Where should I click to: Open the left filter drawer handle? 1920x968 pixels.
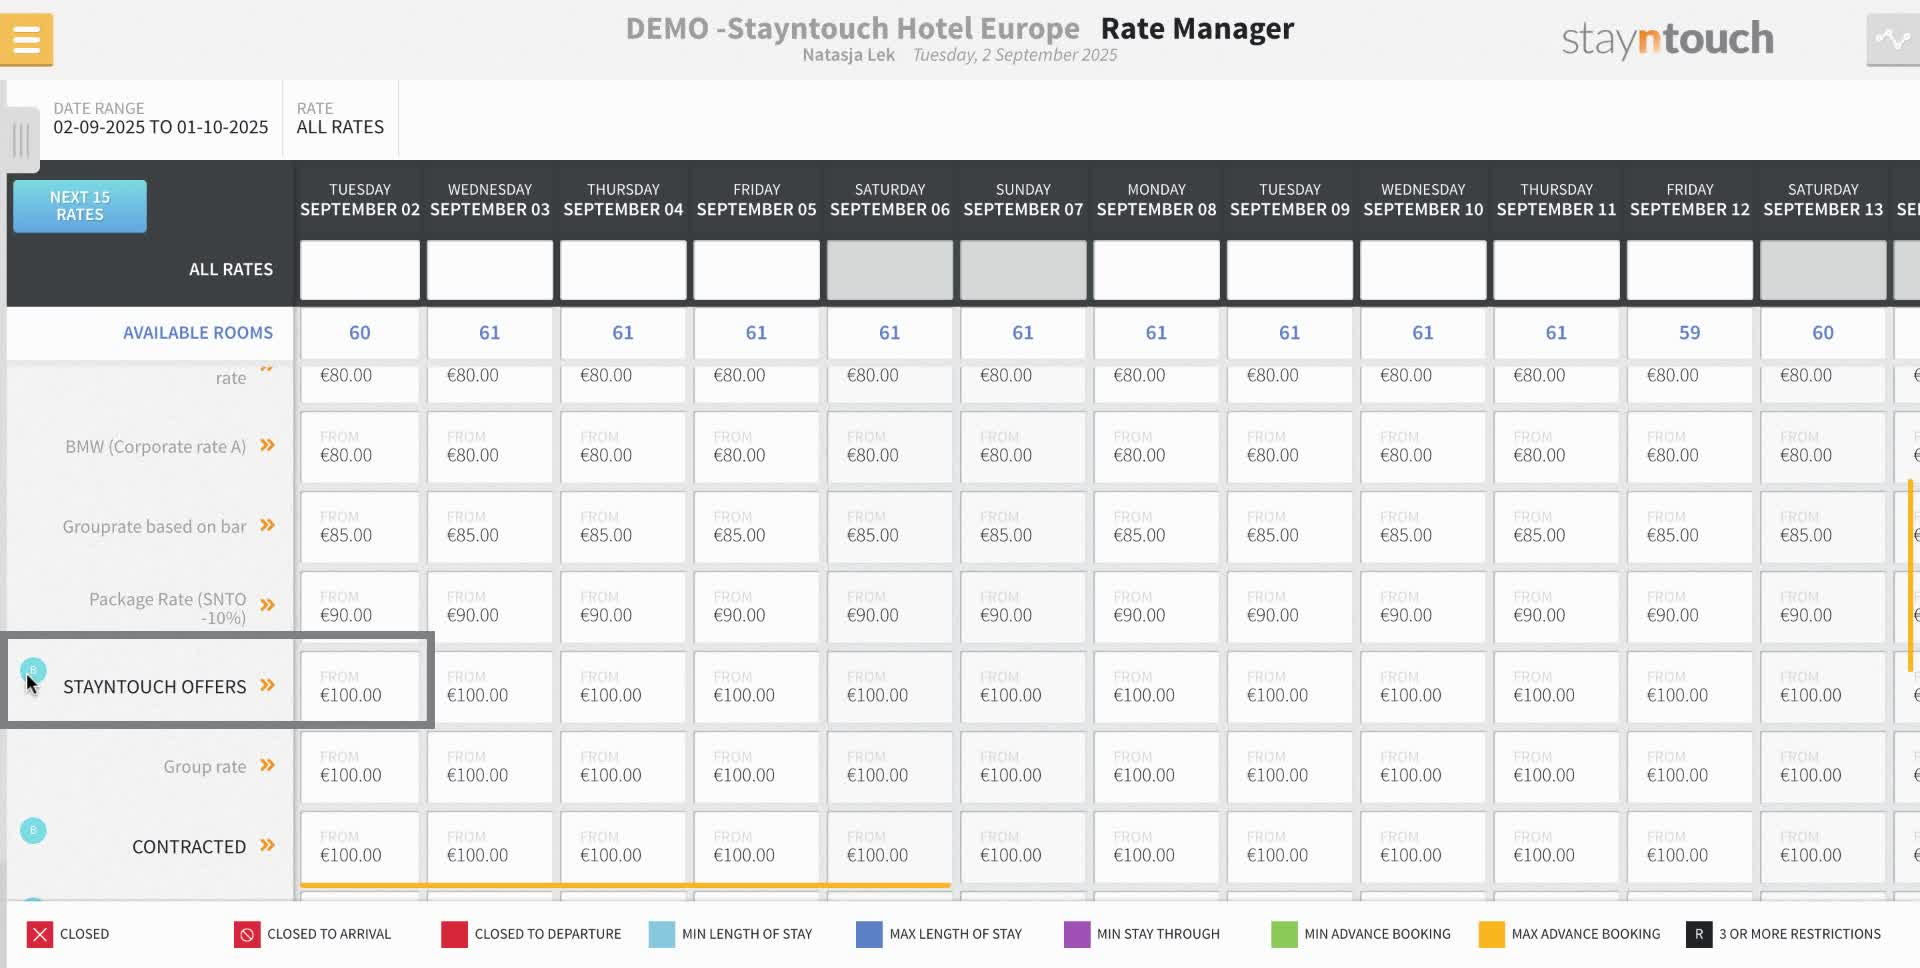(x=20, y=140)
